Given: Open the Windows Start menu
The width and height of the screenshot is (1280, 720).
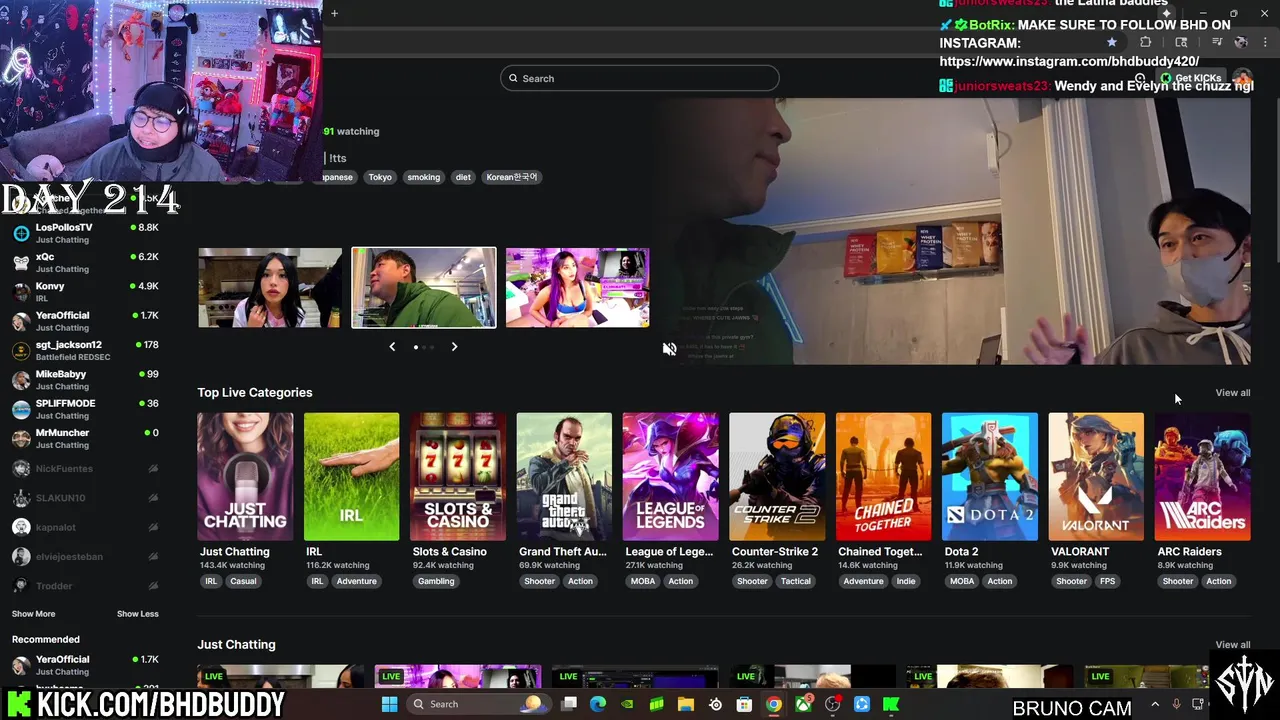Looking at the screenshot, I should point(390,704).
